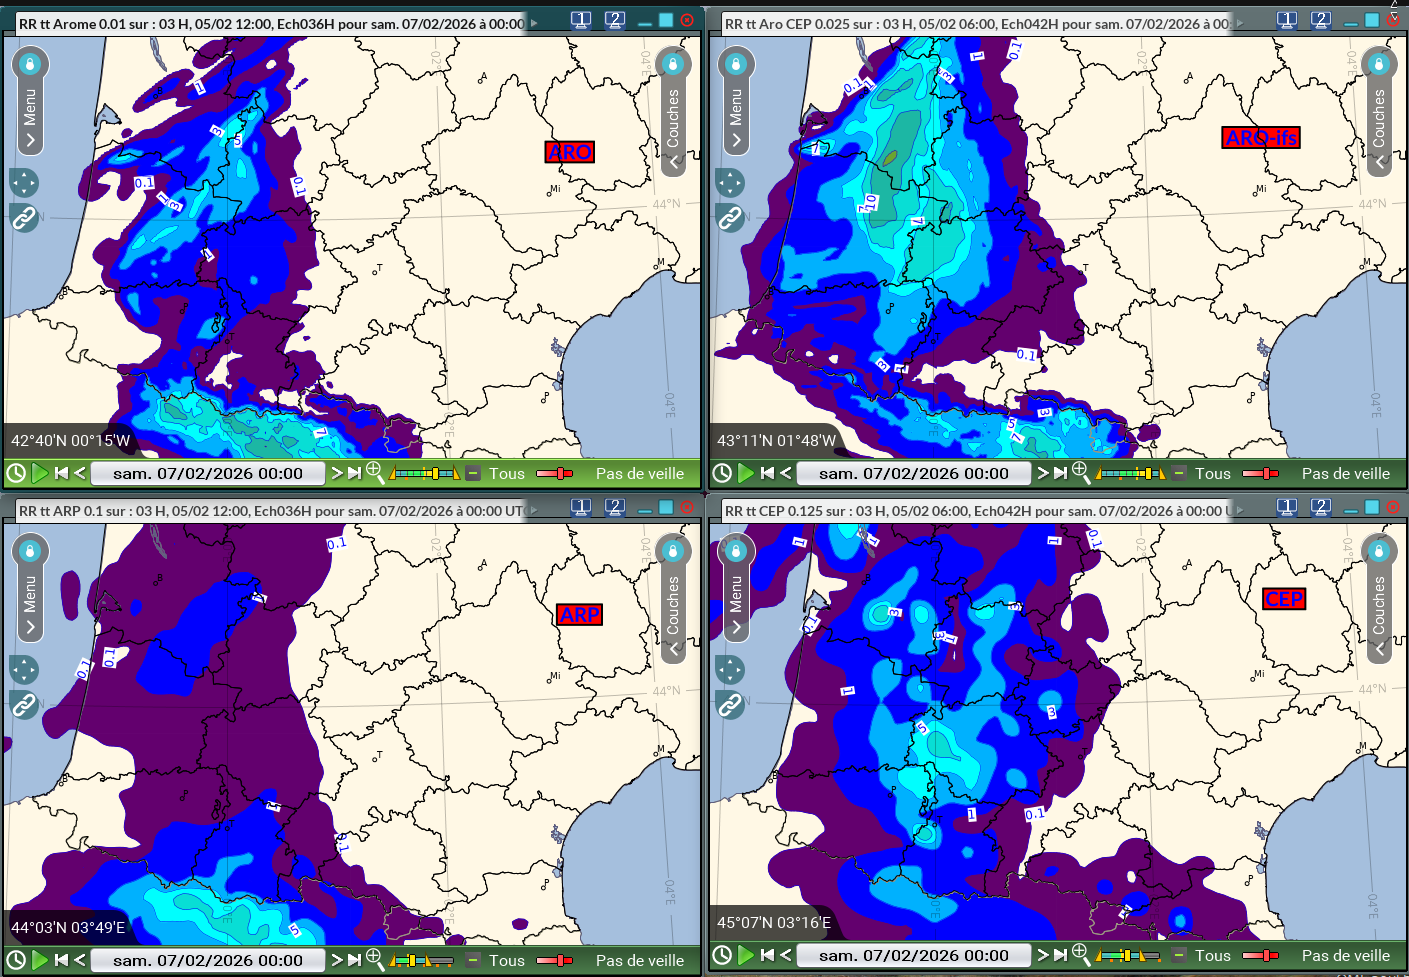The height and width of the screenshot is (977, 1409).
Task: Toggle the lock on CEP Couches panel
Action: (1379, 551)
